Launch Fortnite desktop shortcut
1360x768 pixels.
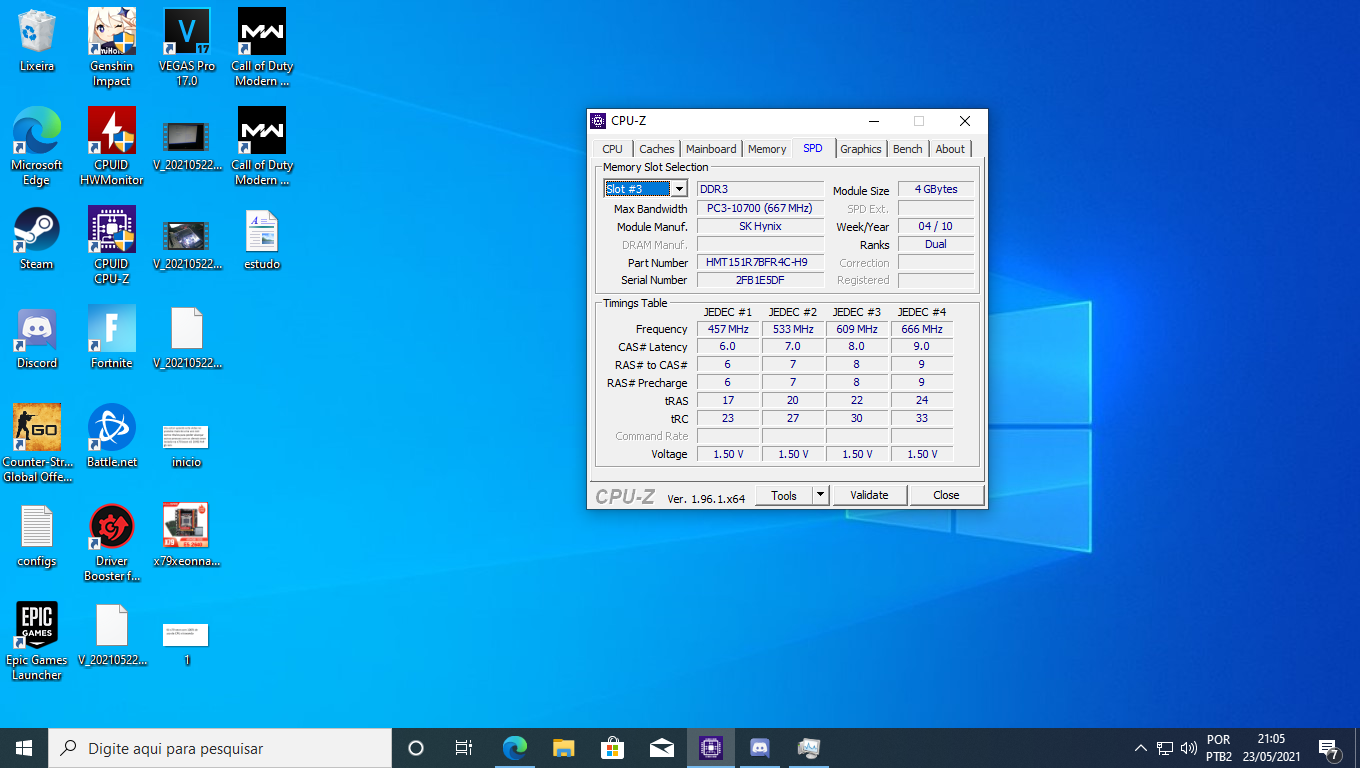tap(112, 337)
